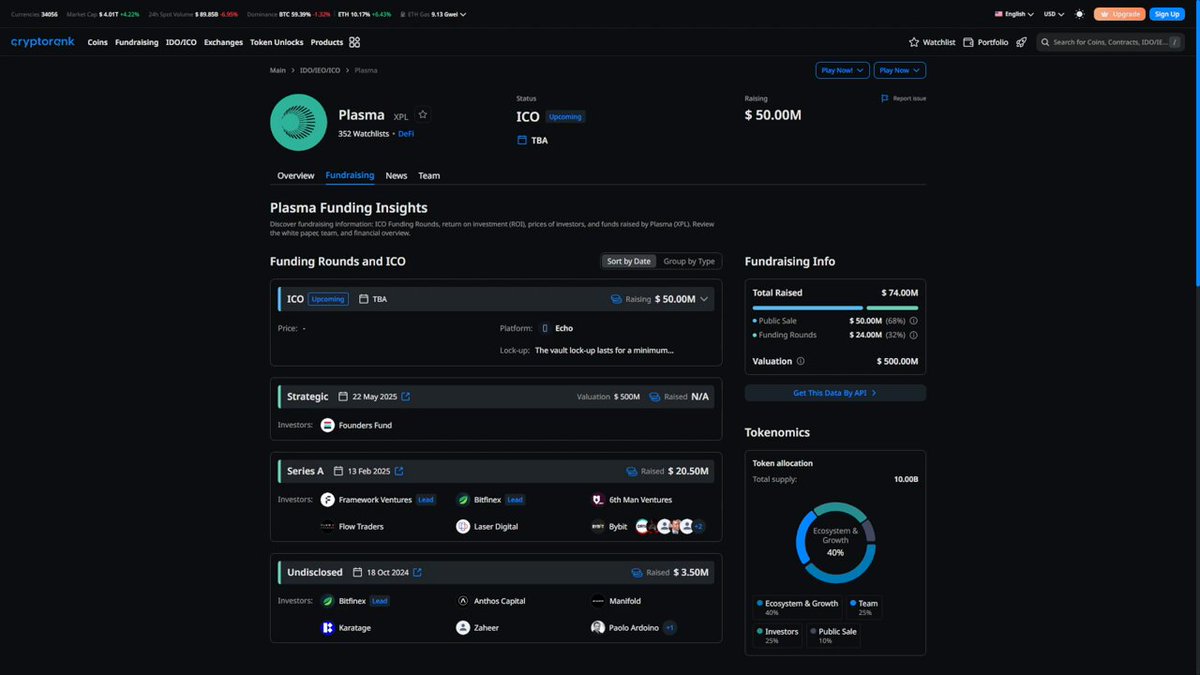Go to IDO/IEO/ICO breadcrumb link

click(320, 70)
